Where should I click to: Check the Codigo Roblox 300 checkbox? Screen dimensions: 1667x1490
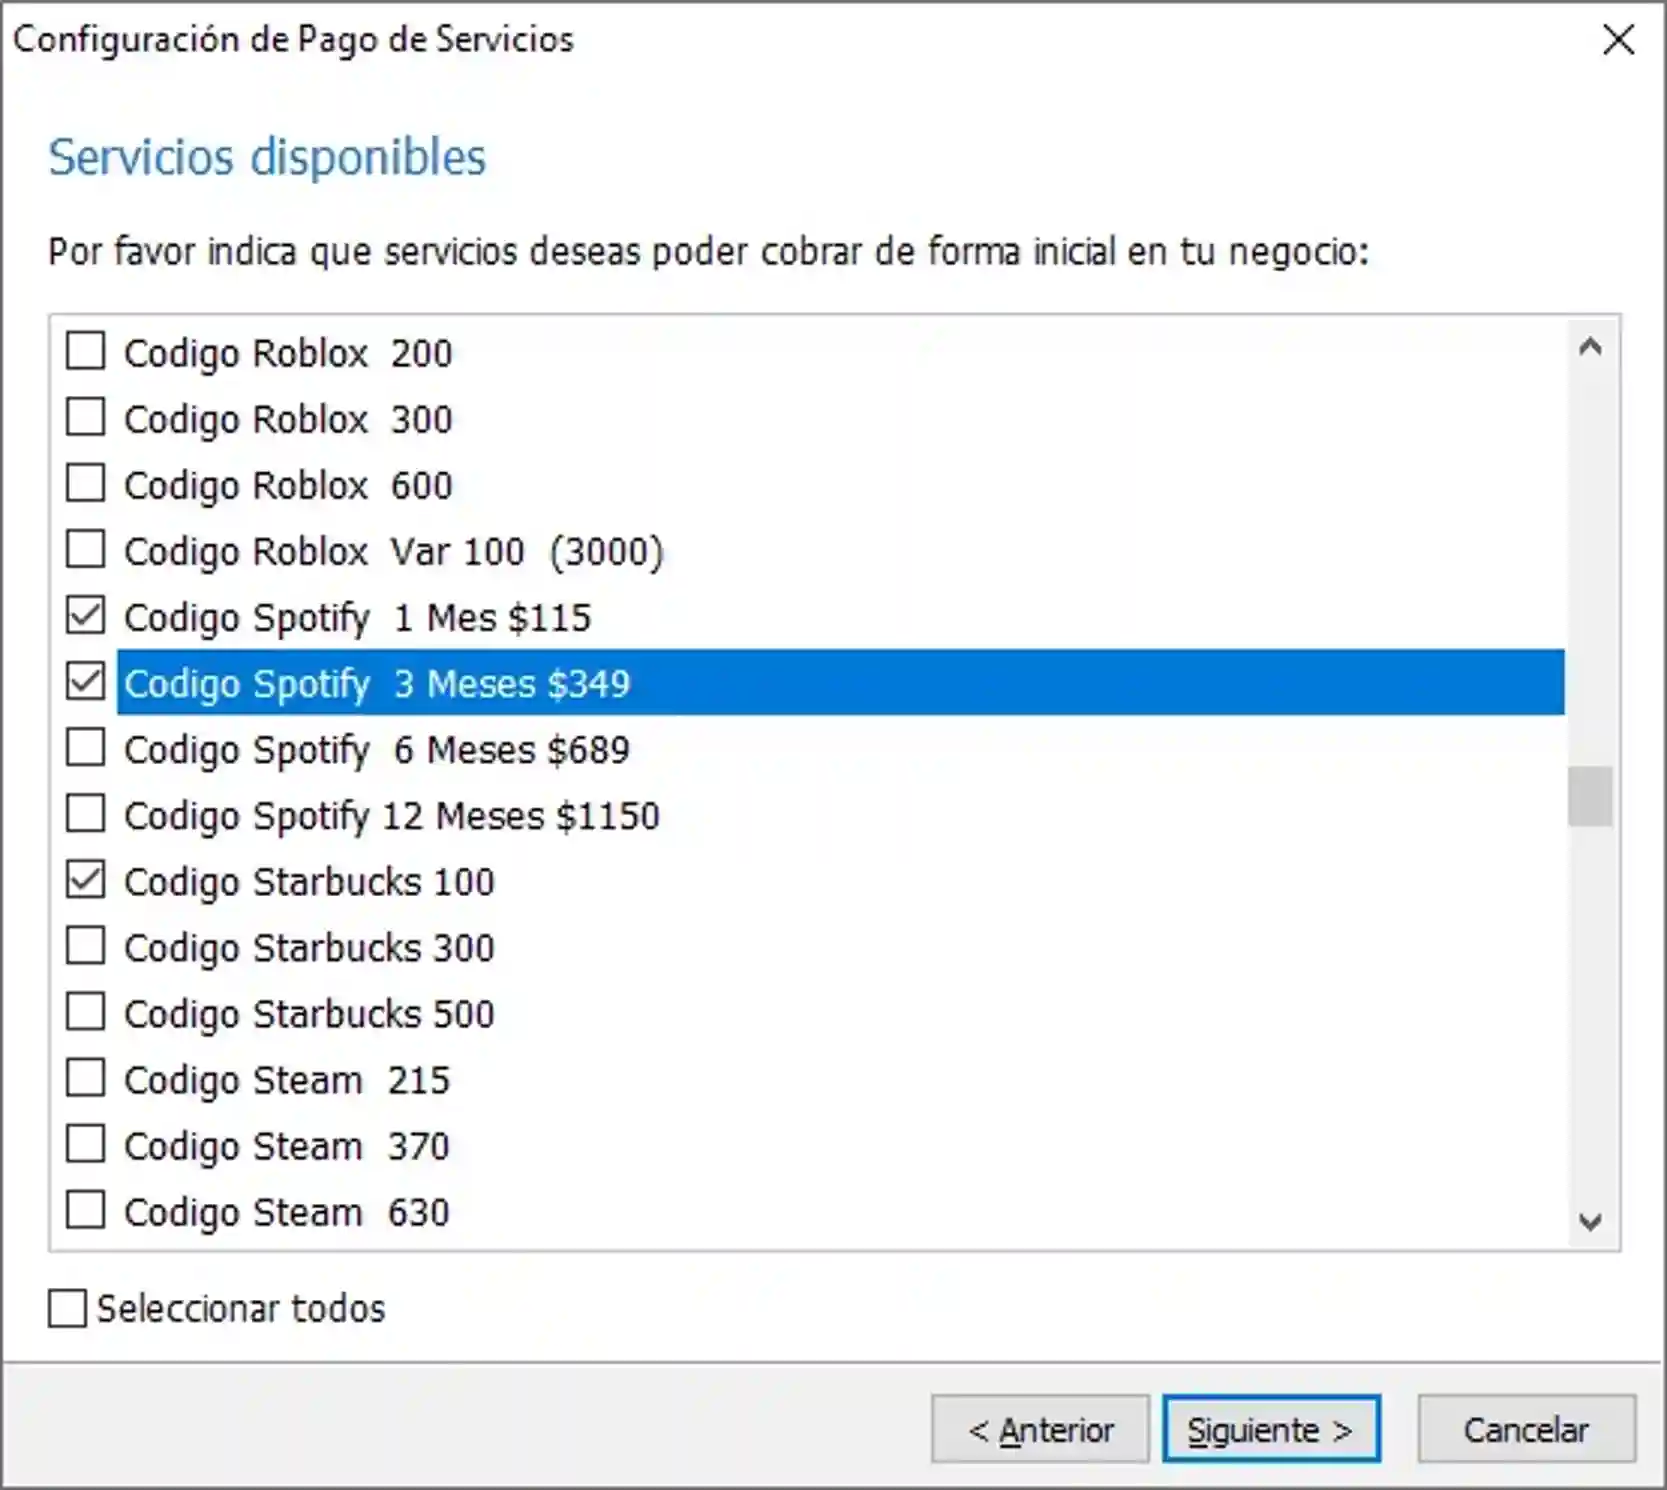click(85, 418)
